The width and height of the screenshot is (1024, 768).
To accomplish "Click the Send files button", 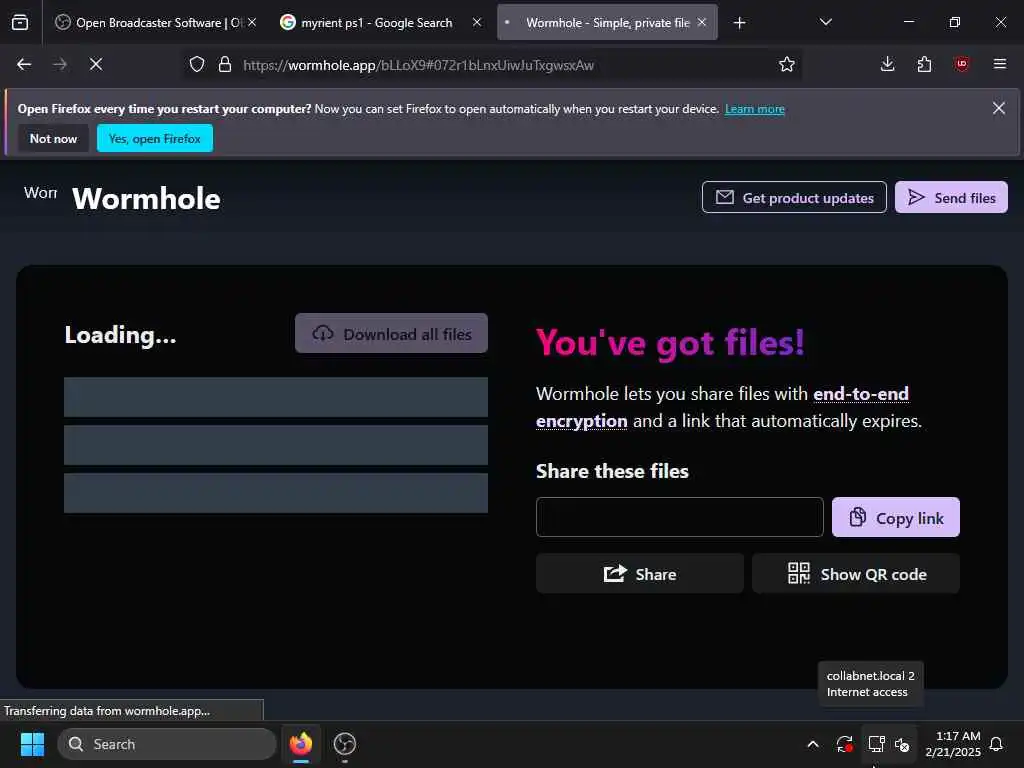I will tap(951, 197).
